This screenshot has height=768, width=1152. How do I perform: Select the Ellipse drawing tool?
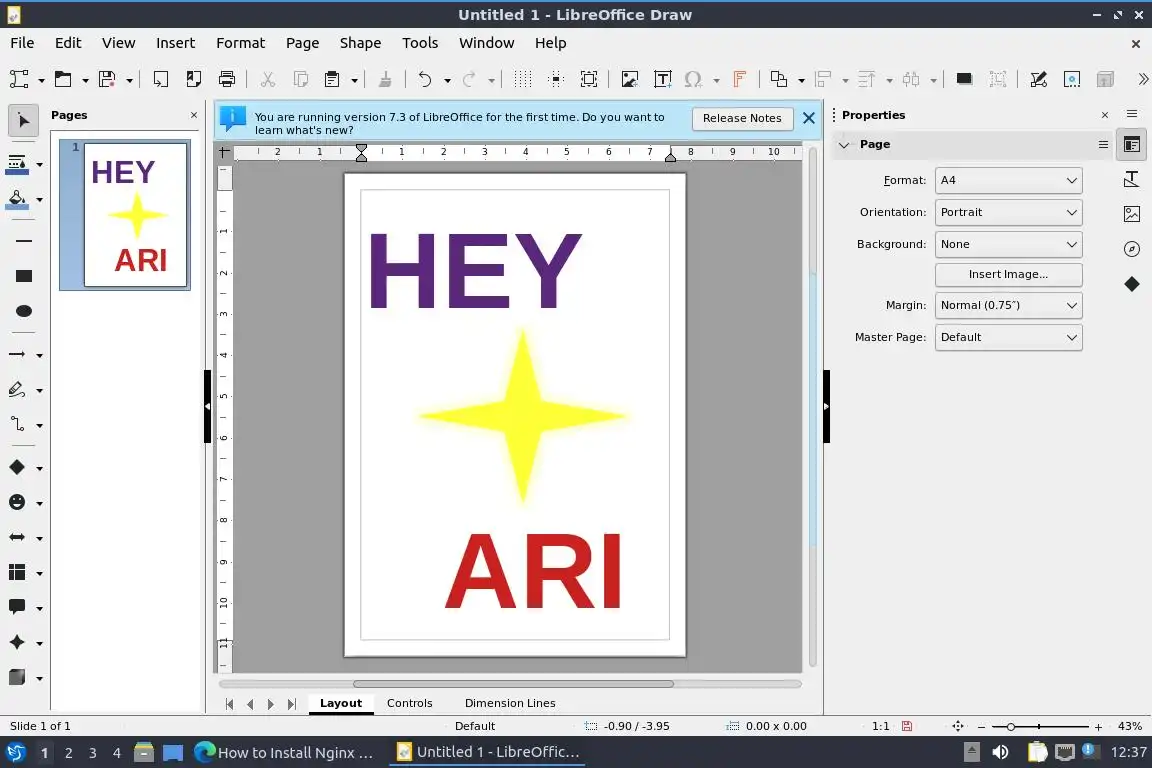point(24,311)
